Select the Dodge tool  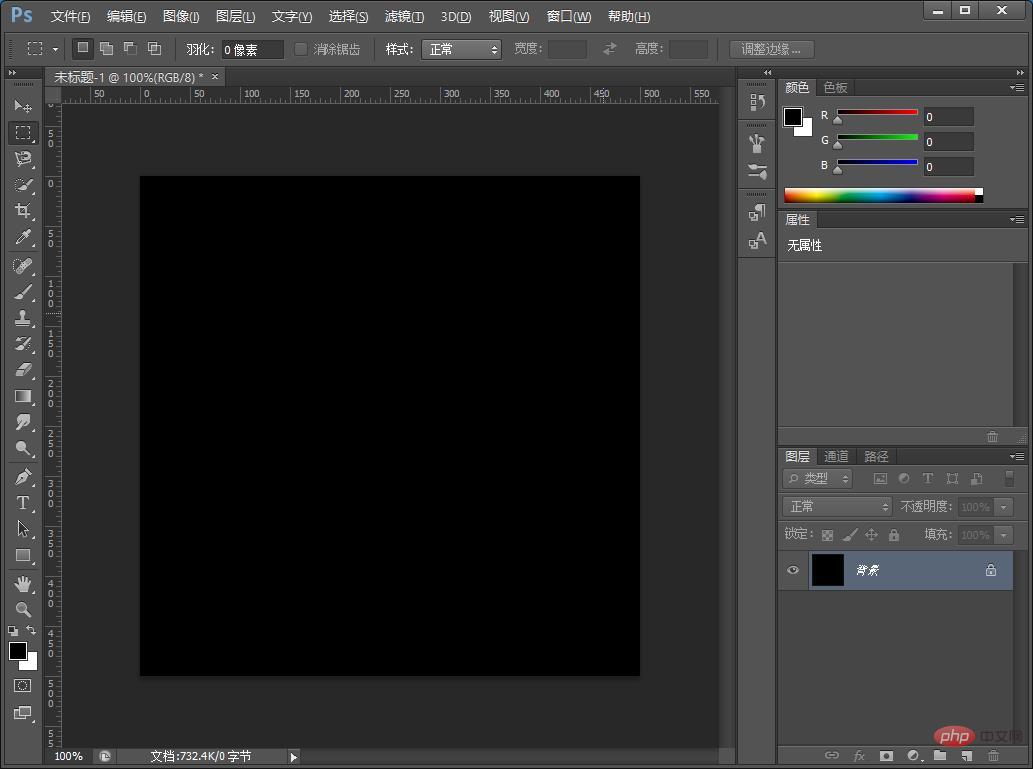pos(23,449)
